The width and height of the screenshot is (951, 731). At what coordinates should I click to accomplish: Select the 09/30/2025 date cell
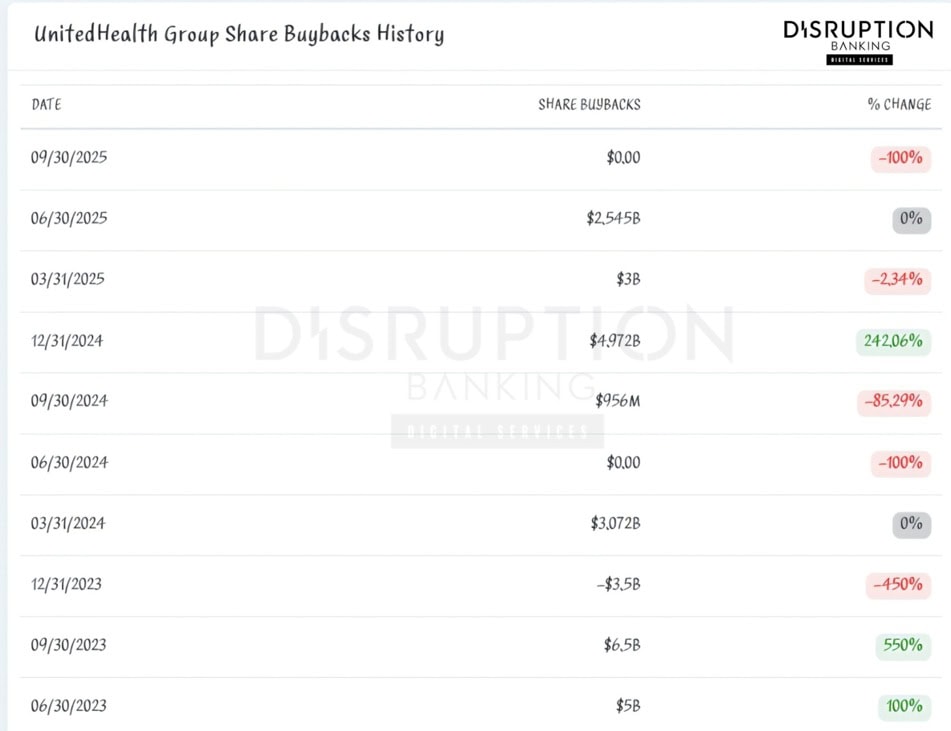(x=69, y=158)
